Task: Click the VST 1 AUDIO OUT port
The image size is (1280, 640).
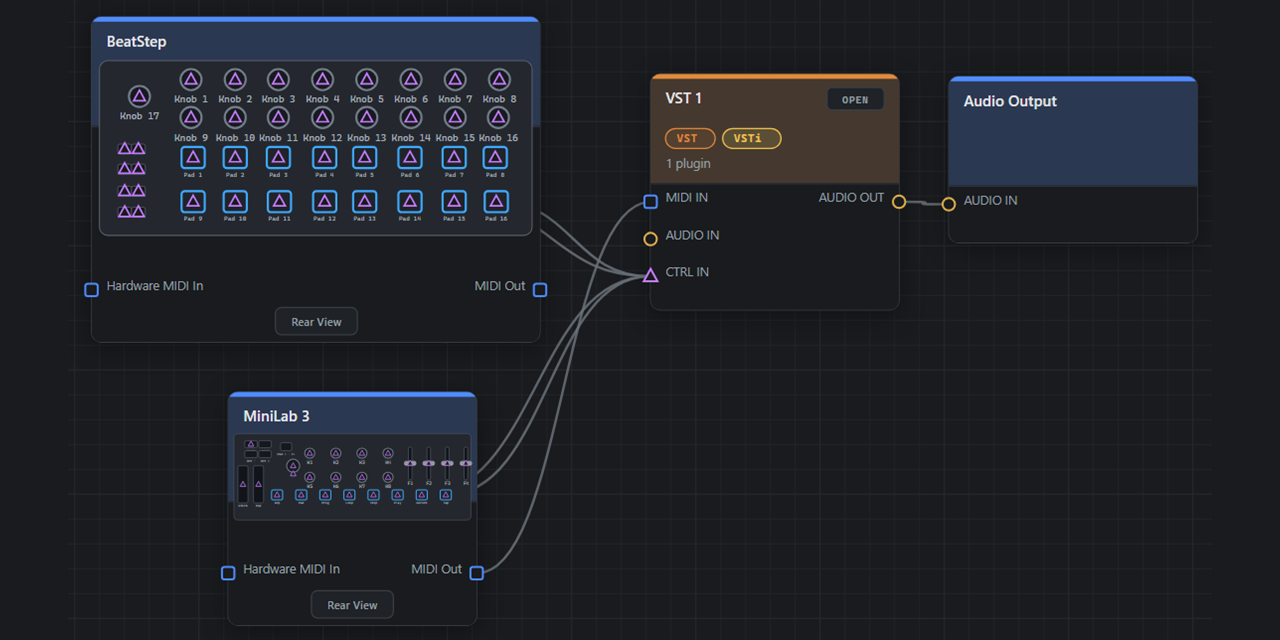Action: point(899,201)
